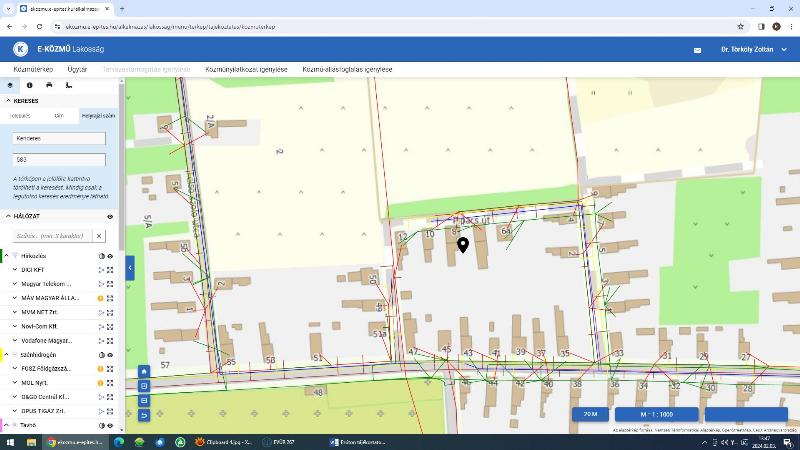Click the parcel number field 583
Viewport: 800px width, 450px height.
coord(59,160)
